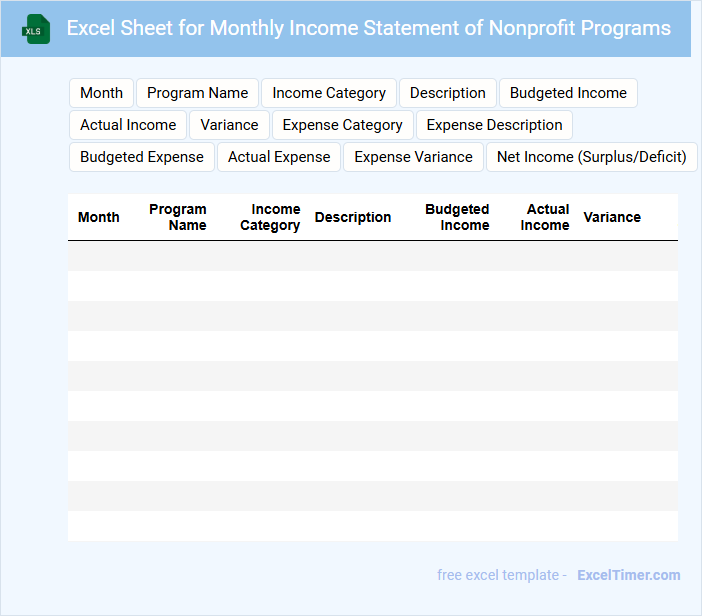Select the Actual Income tag
This screenshot has width=702, height=616.
tap(128, 125)
